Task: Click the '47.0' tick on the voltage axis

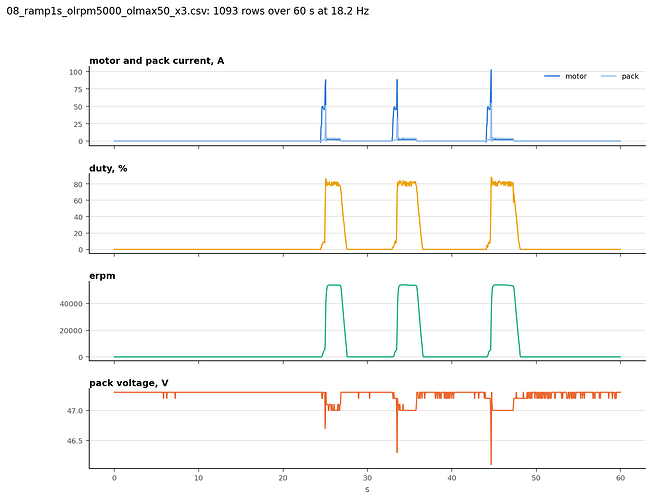Action: pos(75,411)
